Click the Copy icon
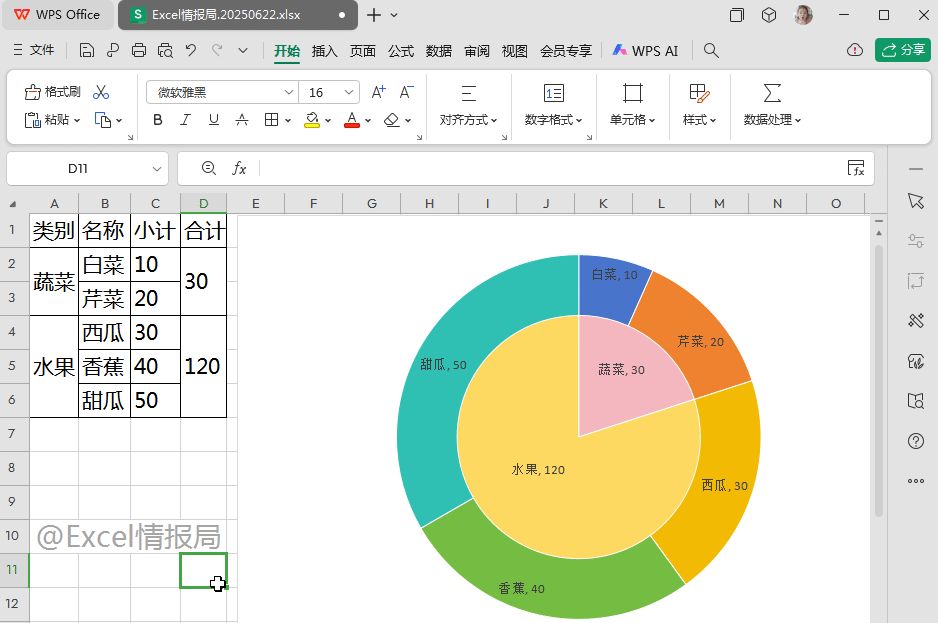The width and height of the screenshot is (938, 623). [103, 120]
